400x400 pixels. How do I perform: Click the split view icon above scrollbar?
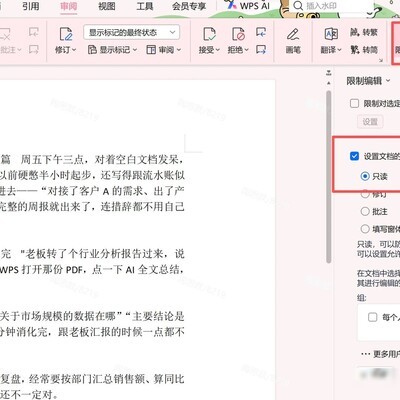(329, 72)
